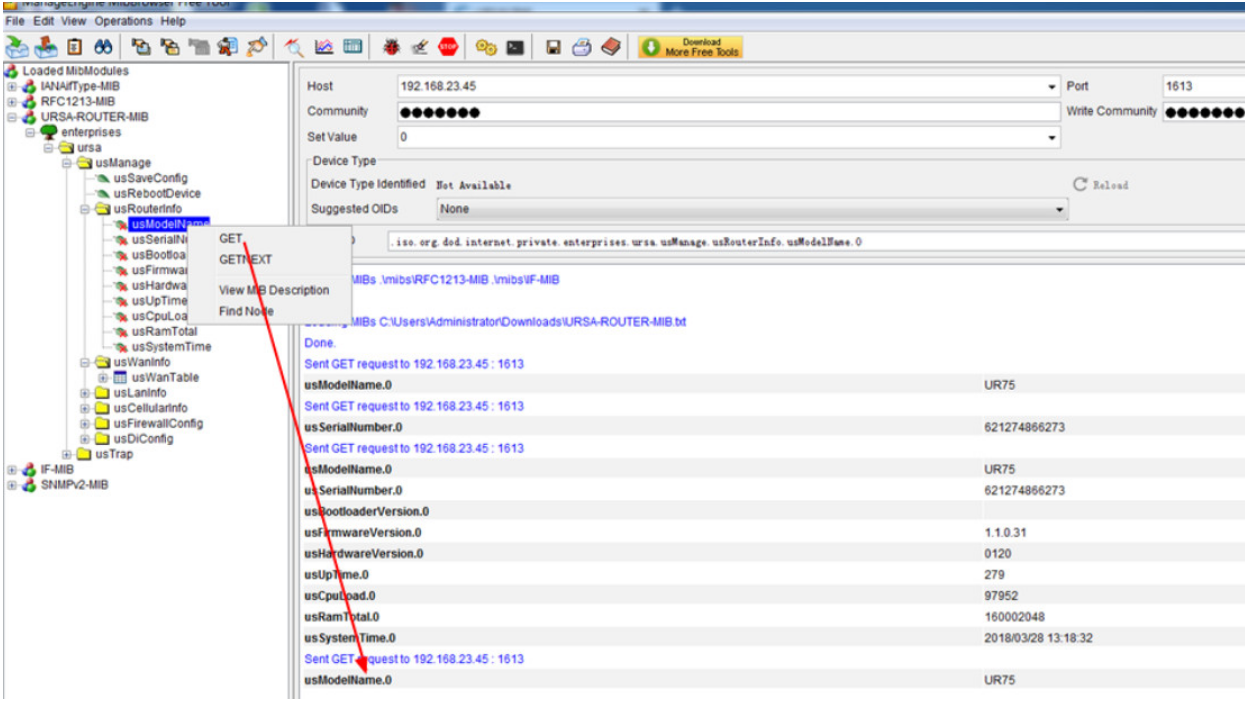Open the Edit menu
Screen dimensions: 1245x709
43,21
